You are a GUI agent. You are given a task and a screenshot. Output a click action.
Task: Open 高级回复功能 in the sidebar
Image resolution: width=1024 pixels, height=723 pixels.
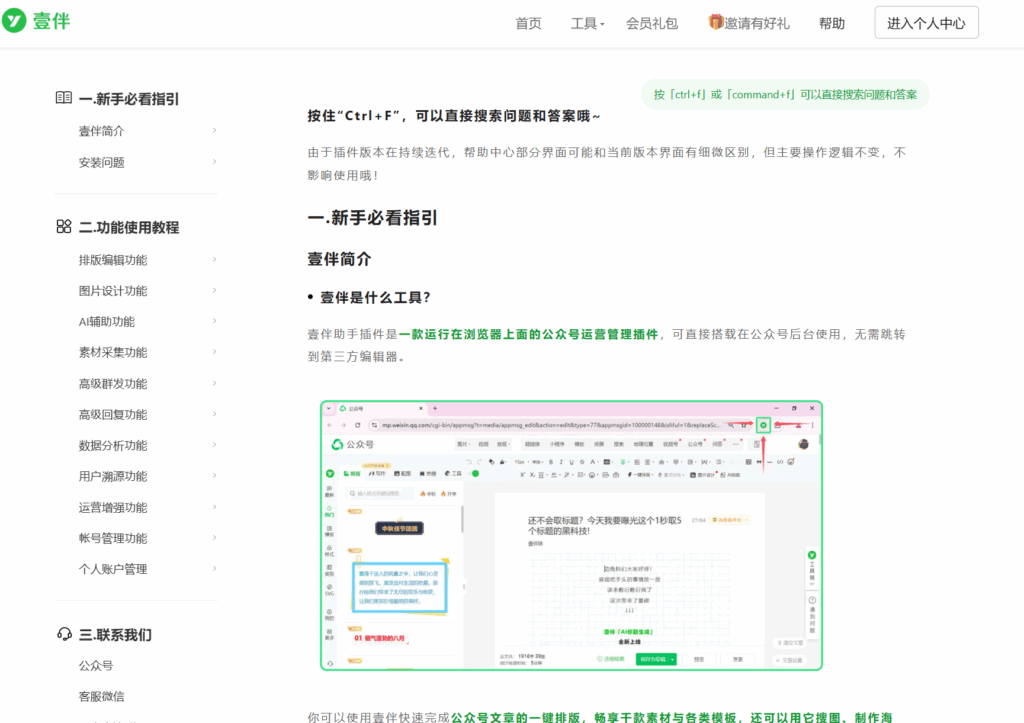click(113, 414)
